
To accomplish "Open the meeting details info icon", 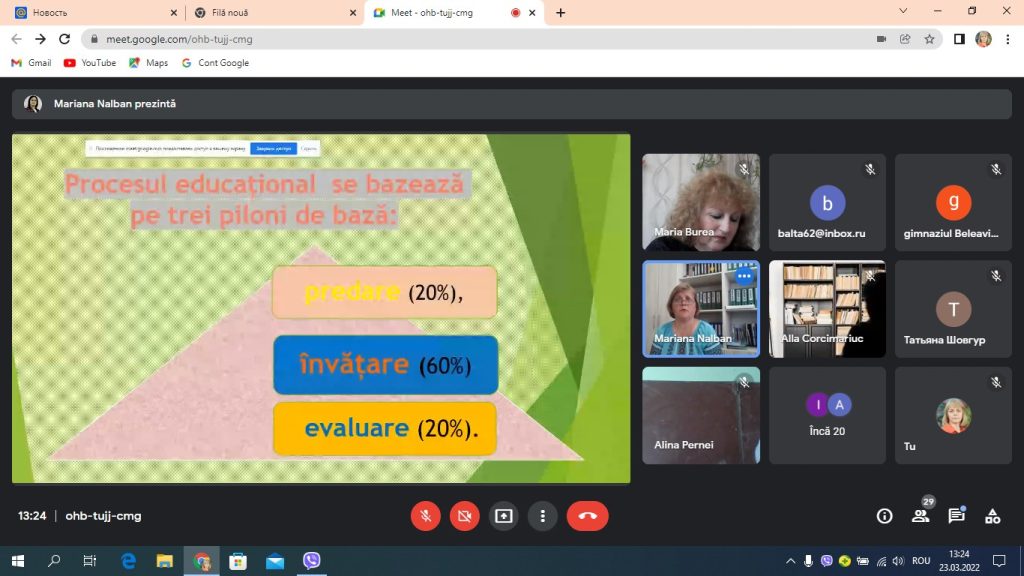I will point(884,516).
